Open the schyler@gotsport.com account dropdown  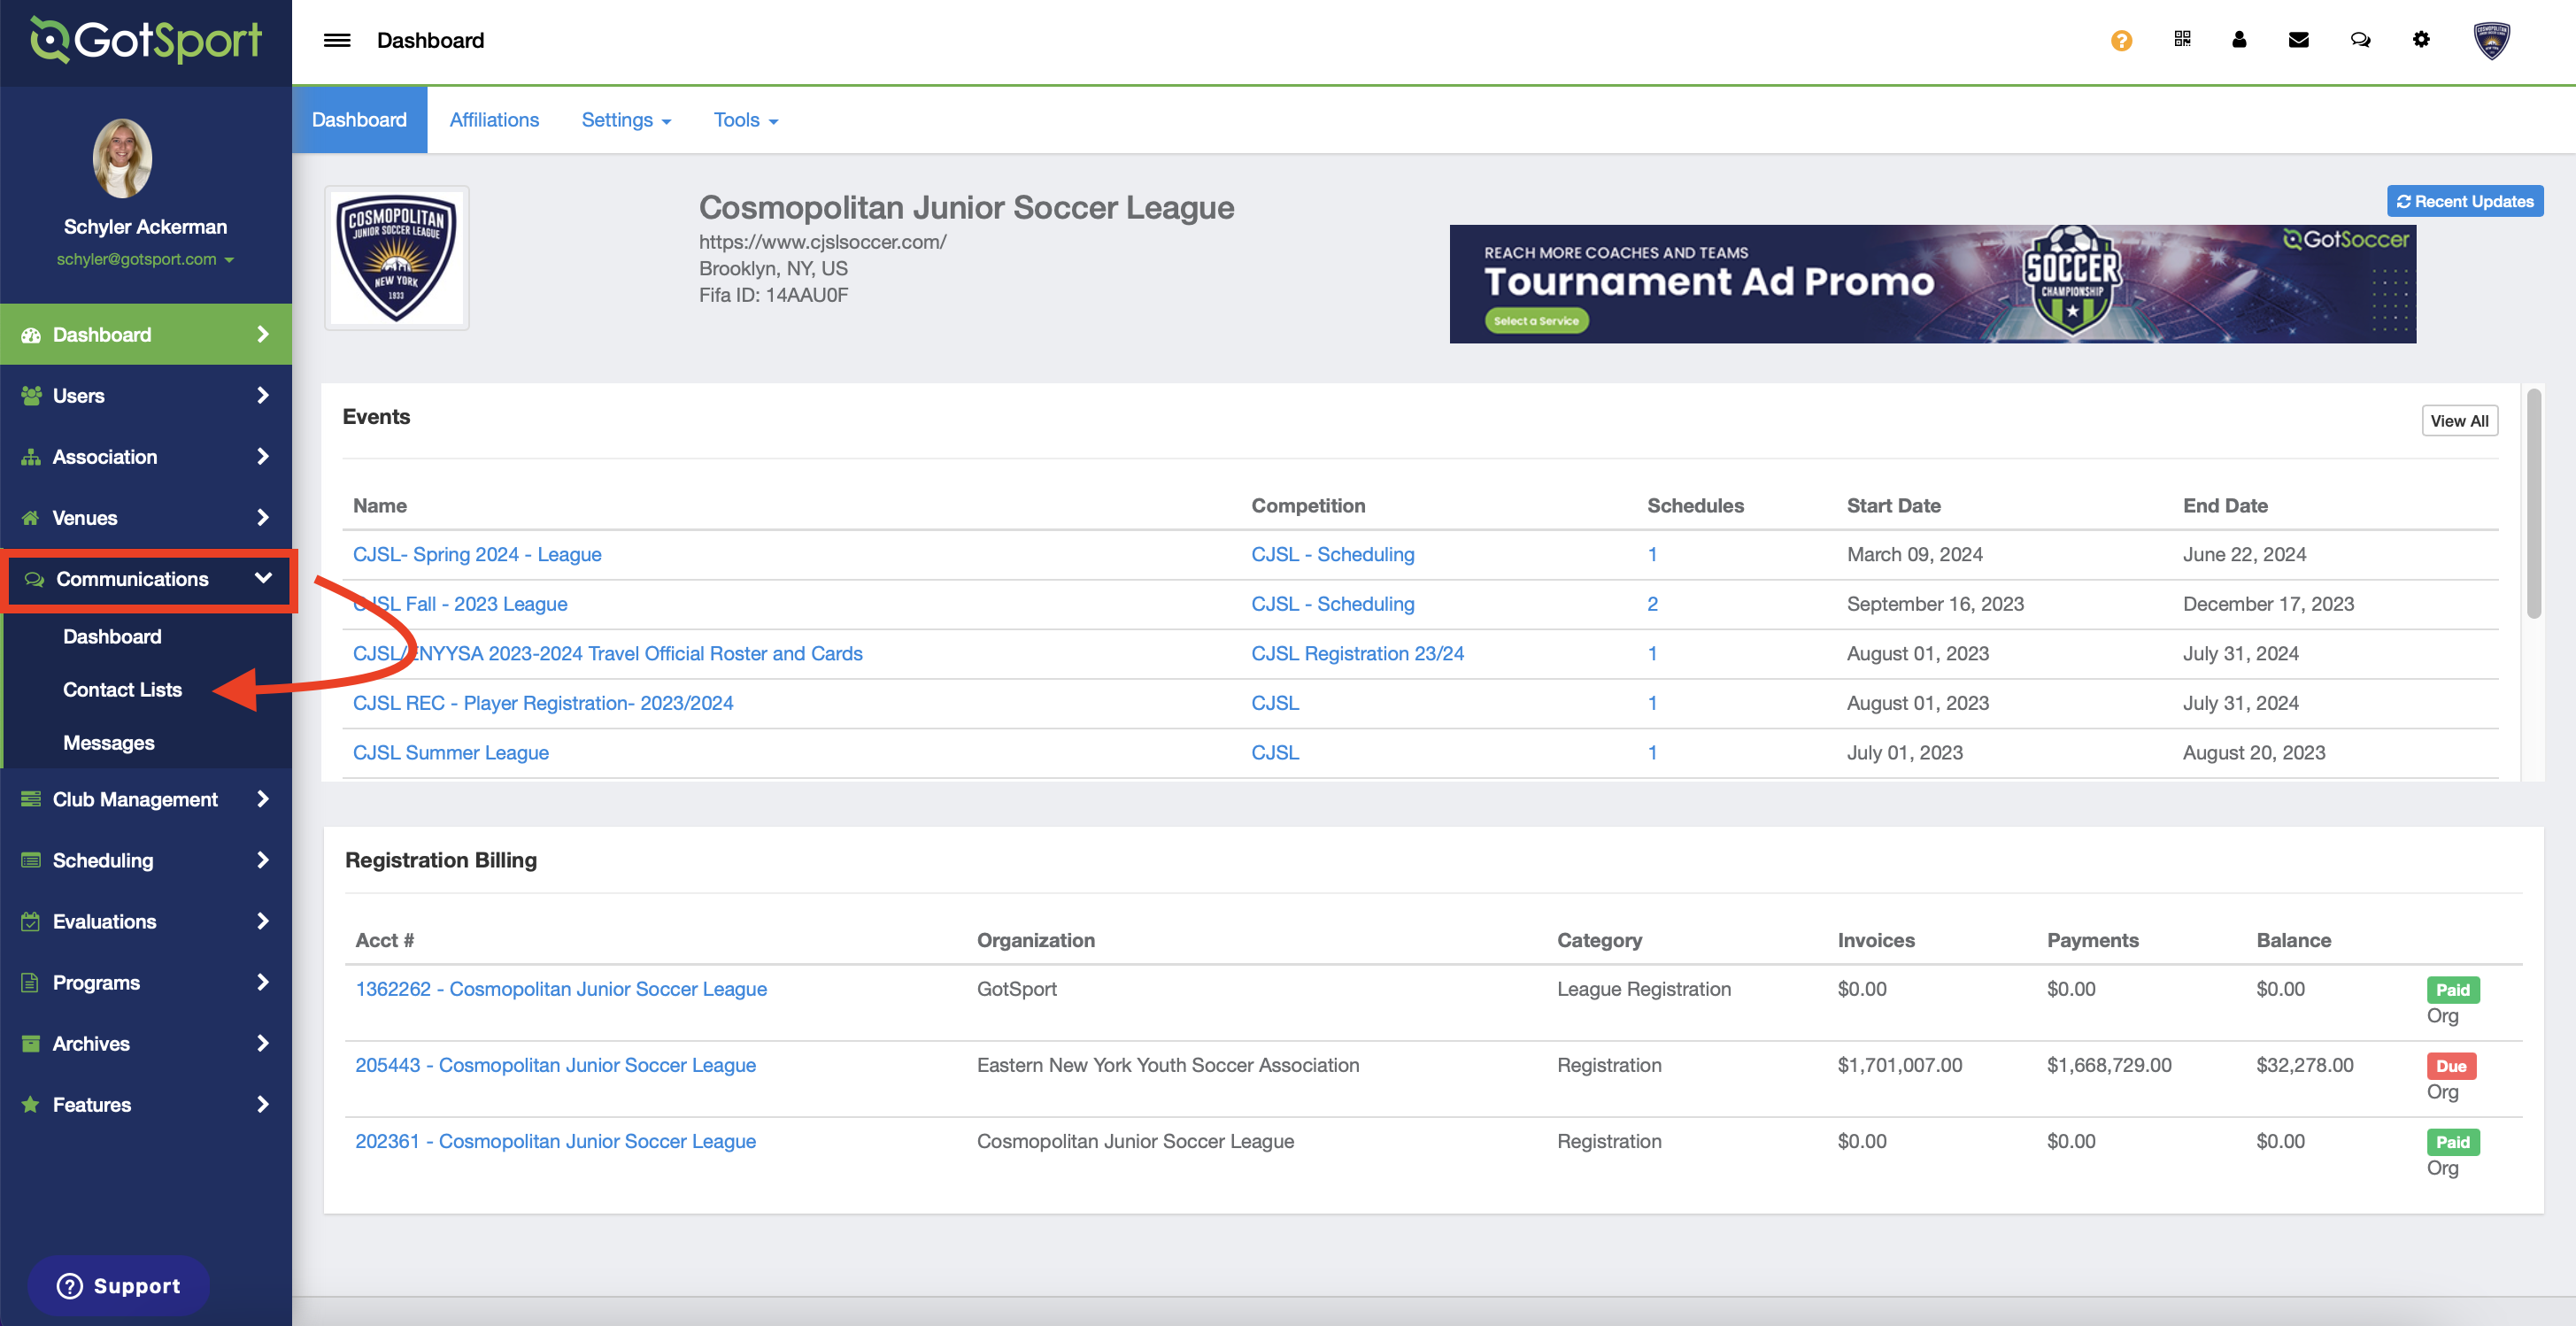point(145,259)
